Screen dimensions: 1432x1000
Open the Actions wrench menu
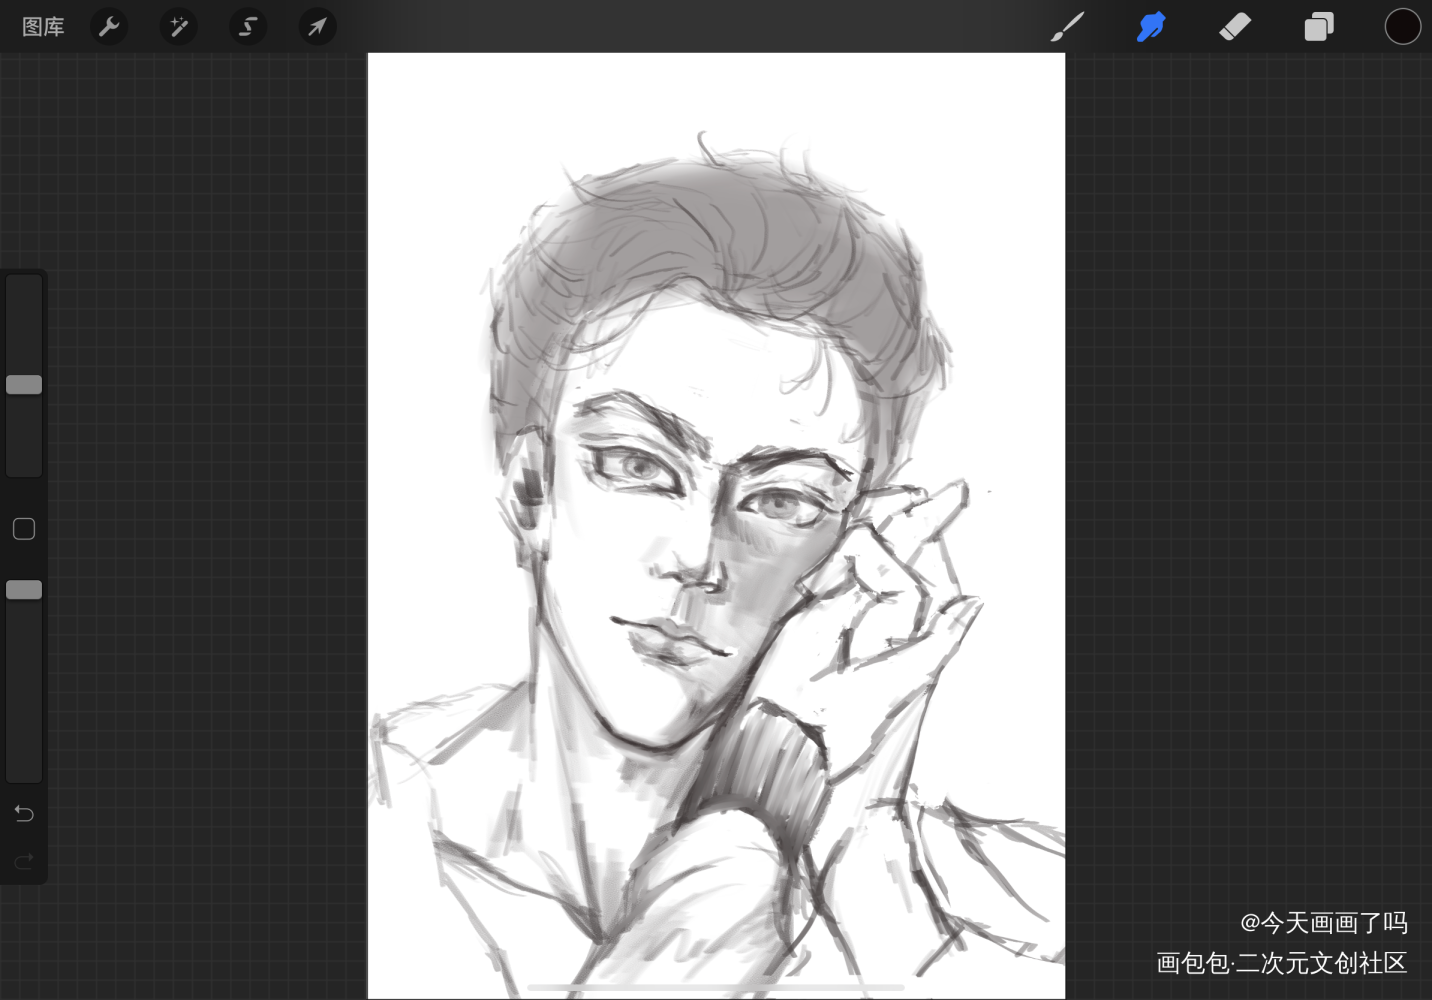pyautogui.click(x=109, y=27)
